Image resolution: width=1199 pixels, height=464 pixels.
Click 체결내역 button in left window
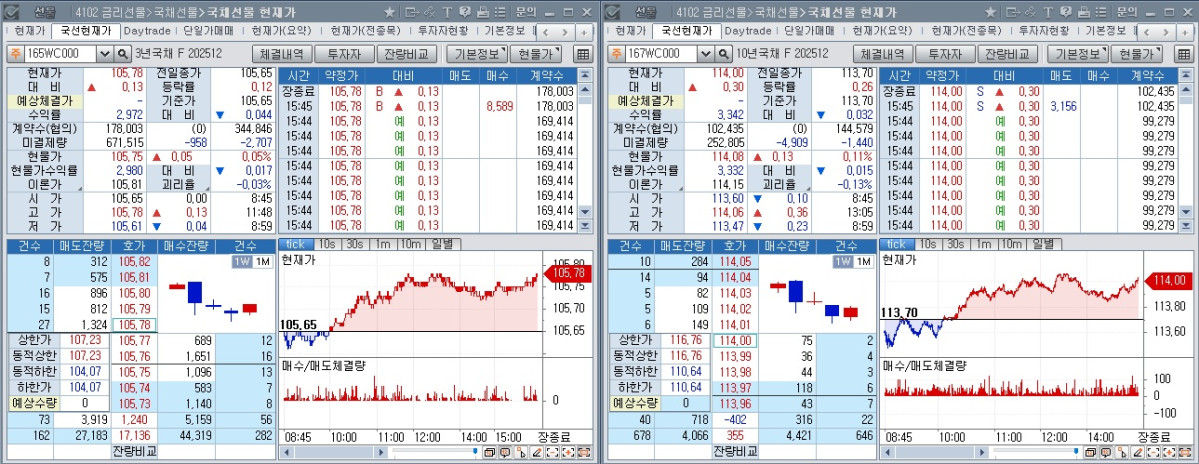pyautogui.click(x=282, y=54)
